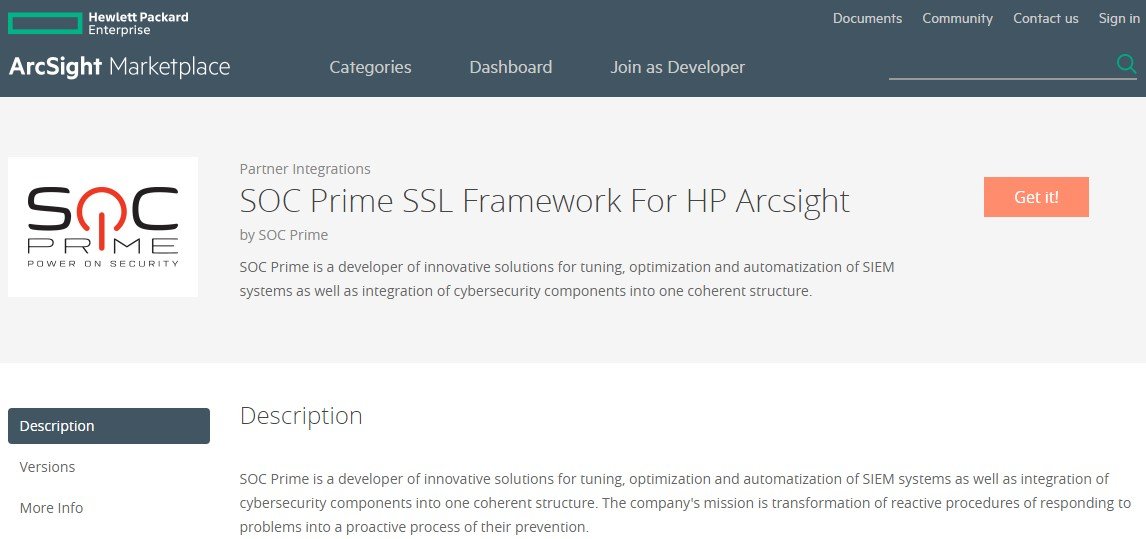Open the Documents link

867,18
